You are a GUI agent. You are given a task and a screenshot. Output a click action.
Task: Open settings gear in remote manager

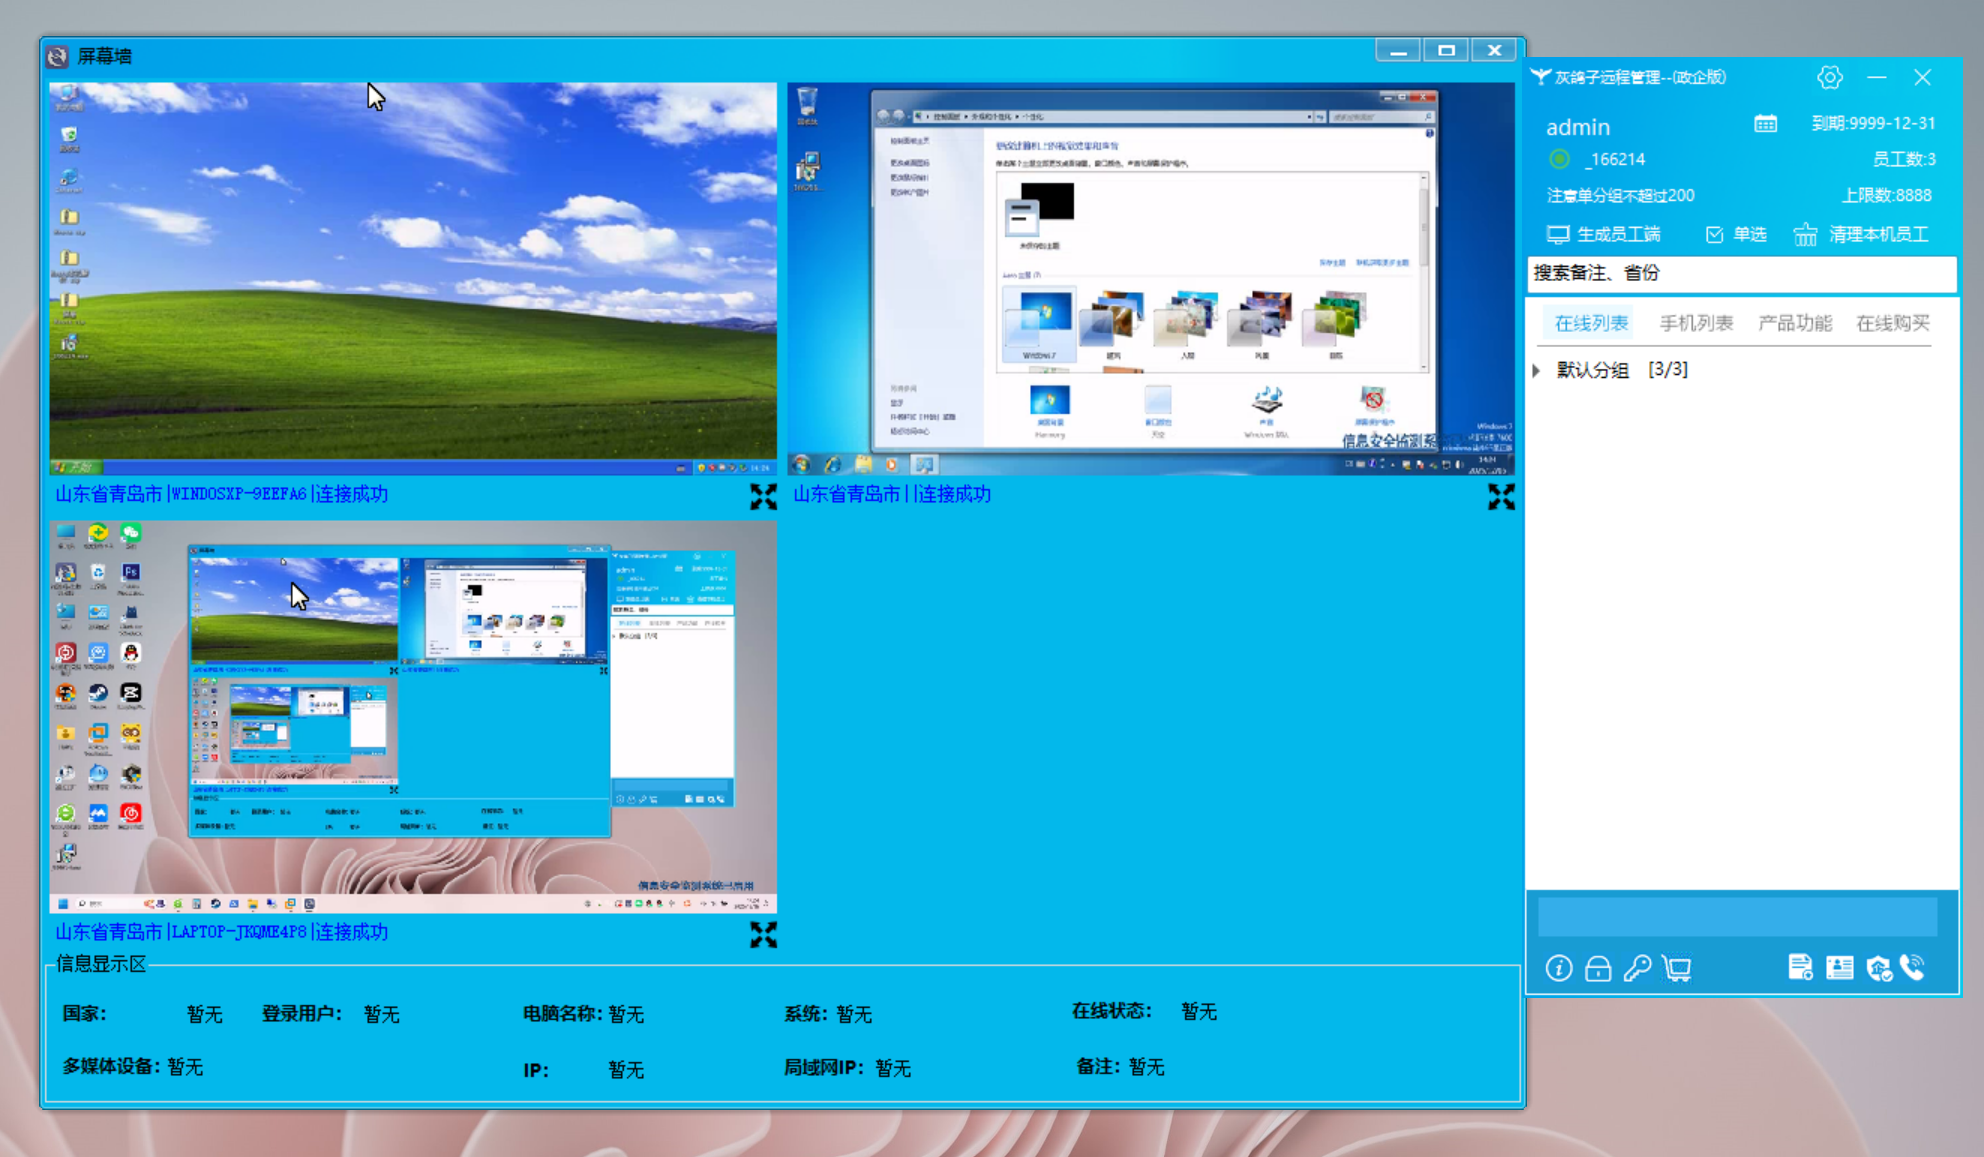pyautogui.click(x=1829, y=78)
